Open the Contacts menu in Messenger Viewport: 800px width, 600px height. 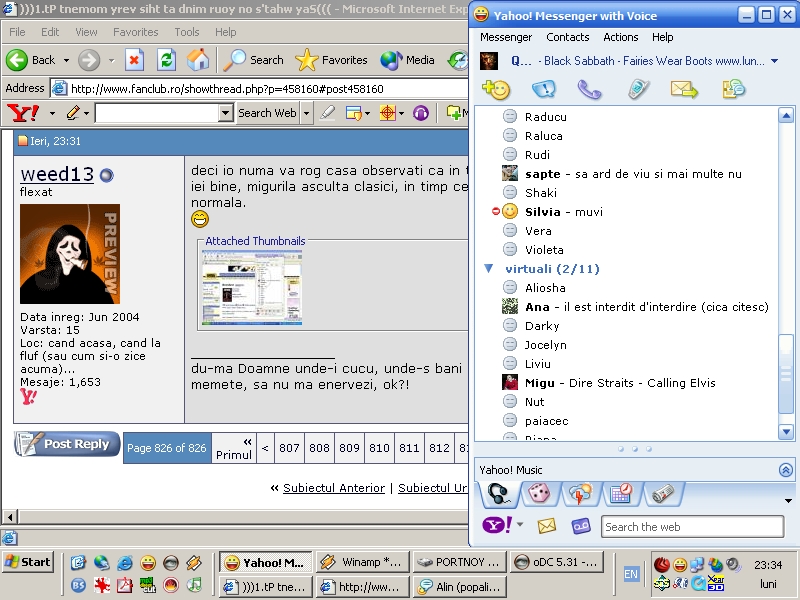coord(567,37)
